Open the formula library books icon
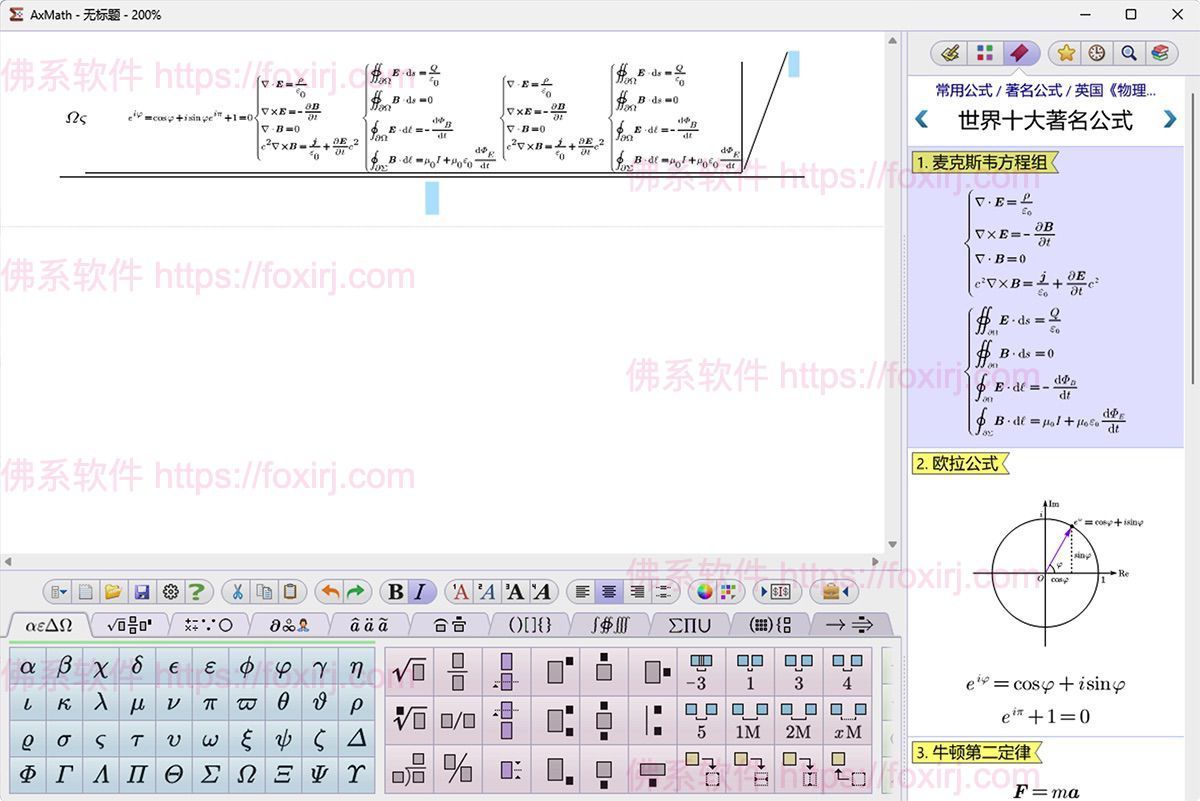The image size is (1200, 801). [1160, 52]
